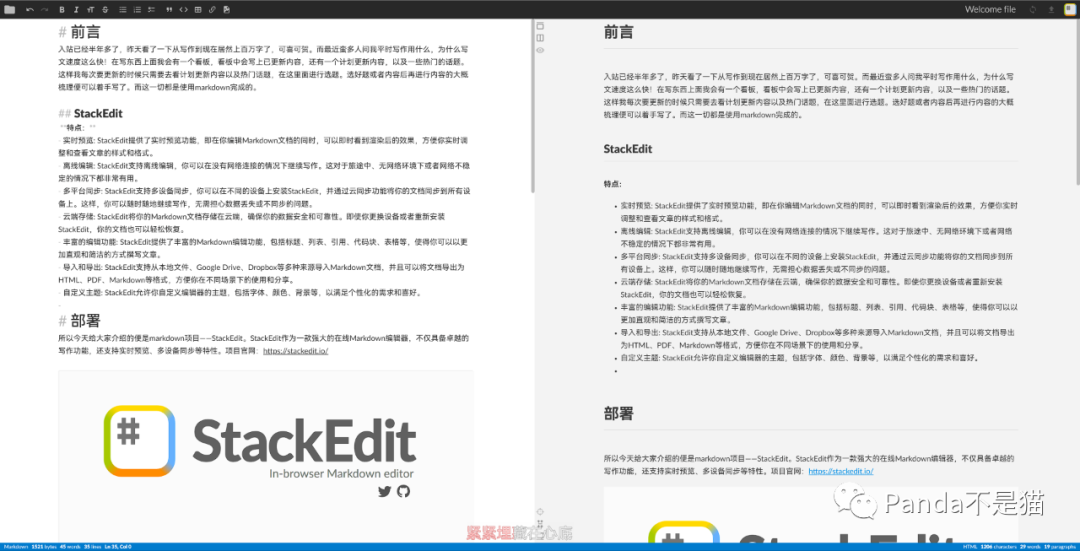Click 'Ln 35, Col 0' in status bar
Image resolution: width=1080 pixels, height=551 pixels.
(x=118, y=547)
